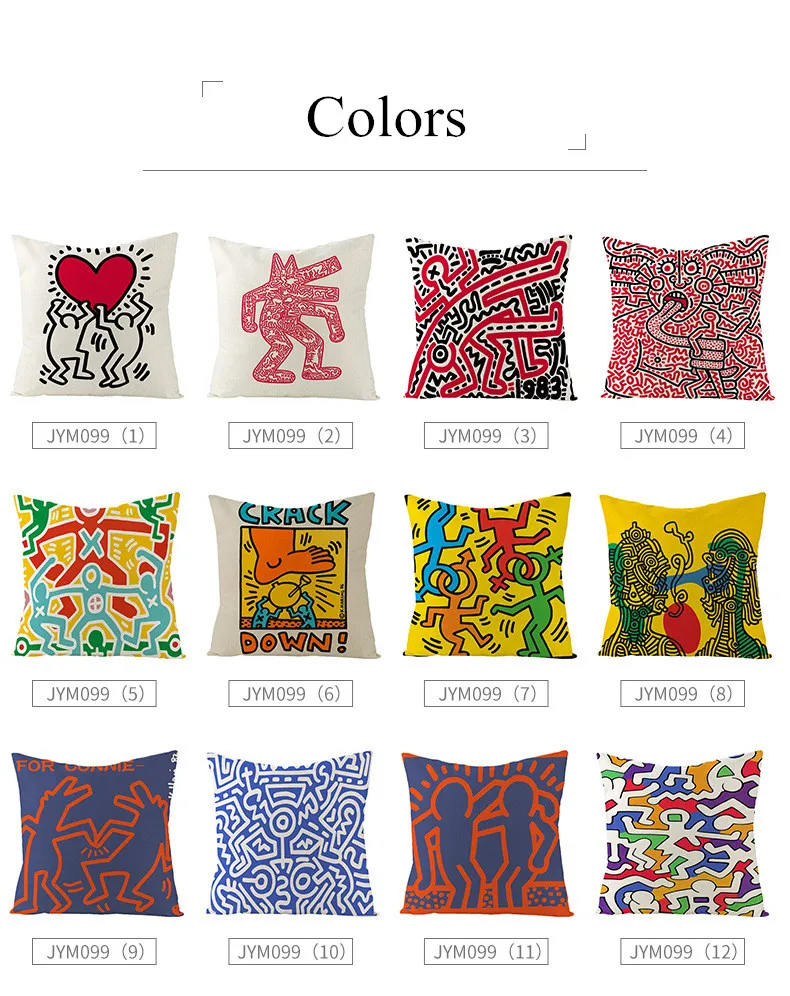790x996 pixels.
Task: Choose the colorful stacked figures pillow
Action: [x=97, y=574]
